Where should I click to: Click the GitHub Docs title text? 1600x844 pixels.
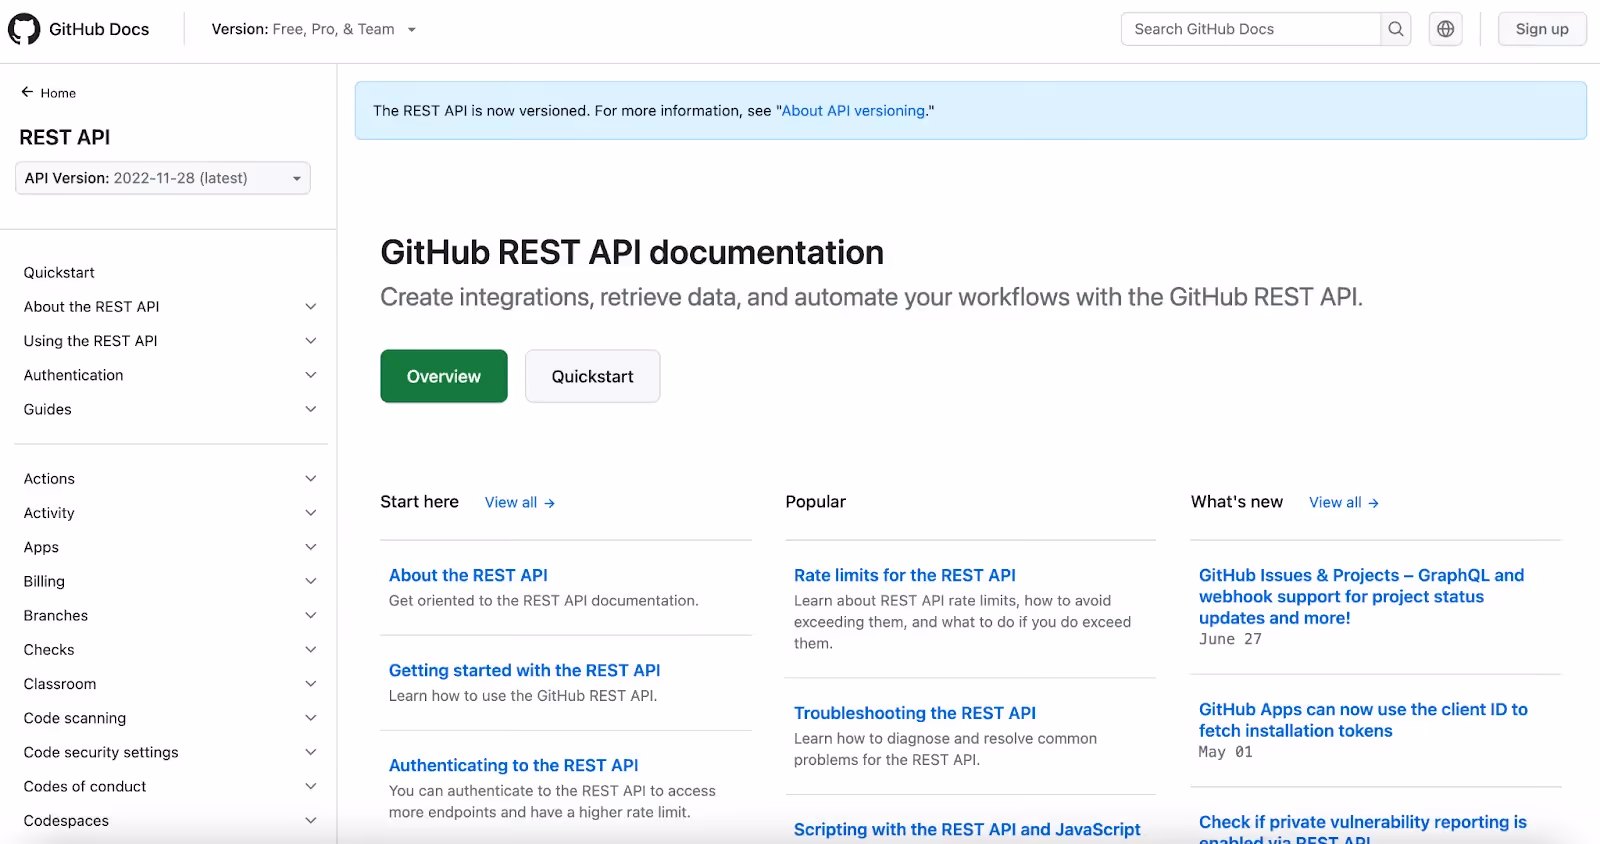coord(99,29)
